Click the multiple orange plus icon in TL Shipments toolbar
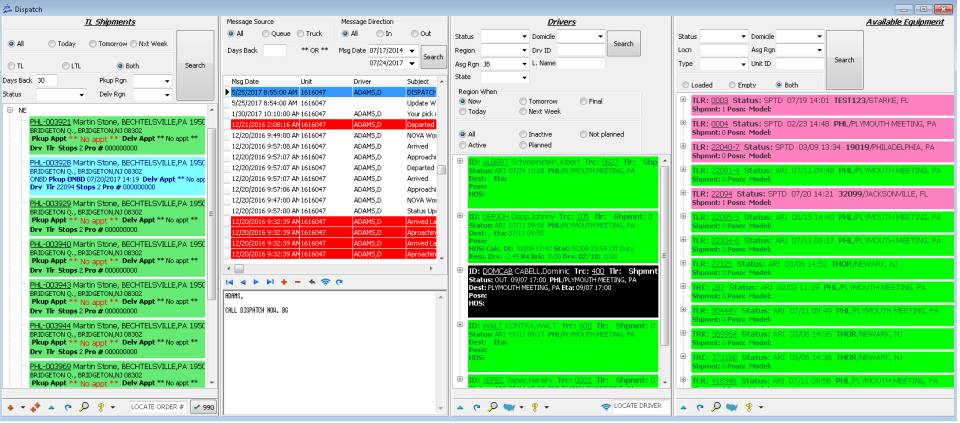The image size is (960, 423). [35, 407]
